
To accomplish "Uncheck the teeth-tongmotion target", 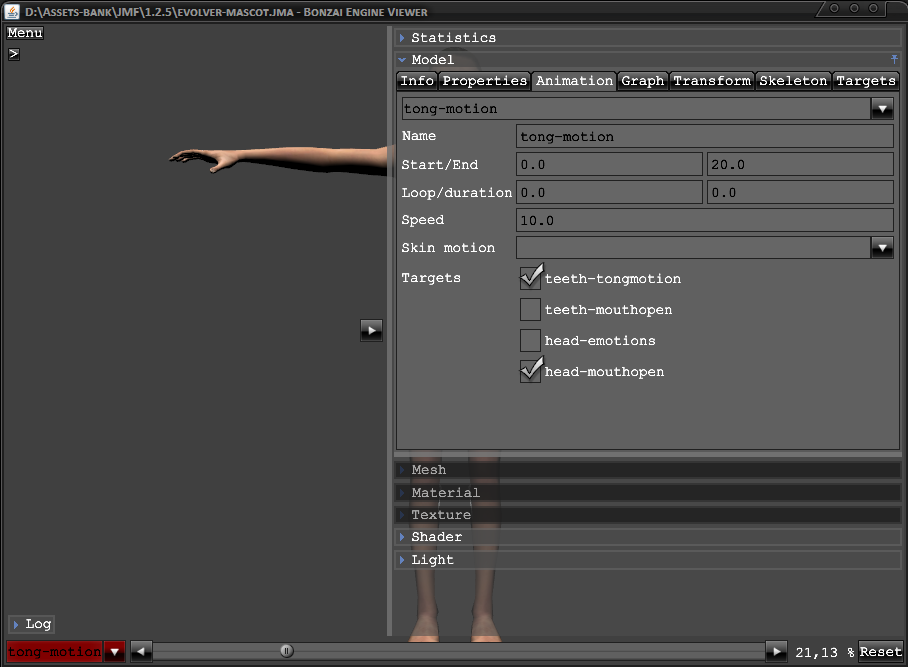I will (x=530, y=279).
